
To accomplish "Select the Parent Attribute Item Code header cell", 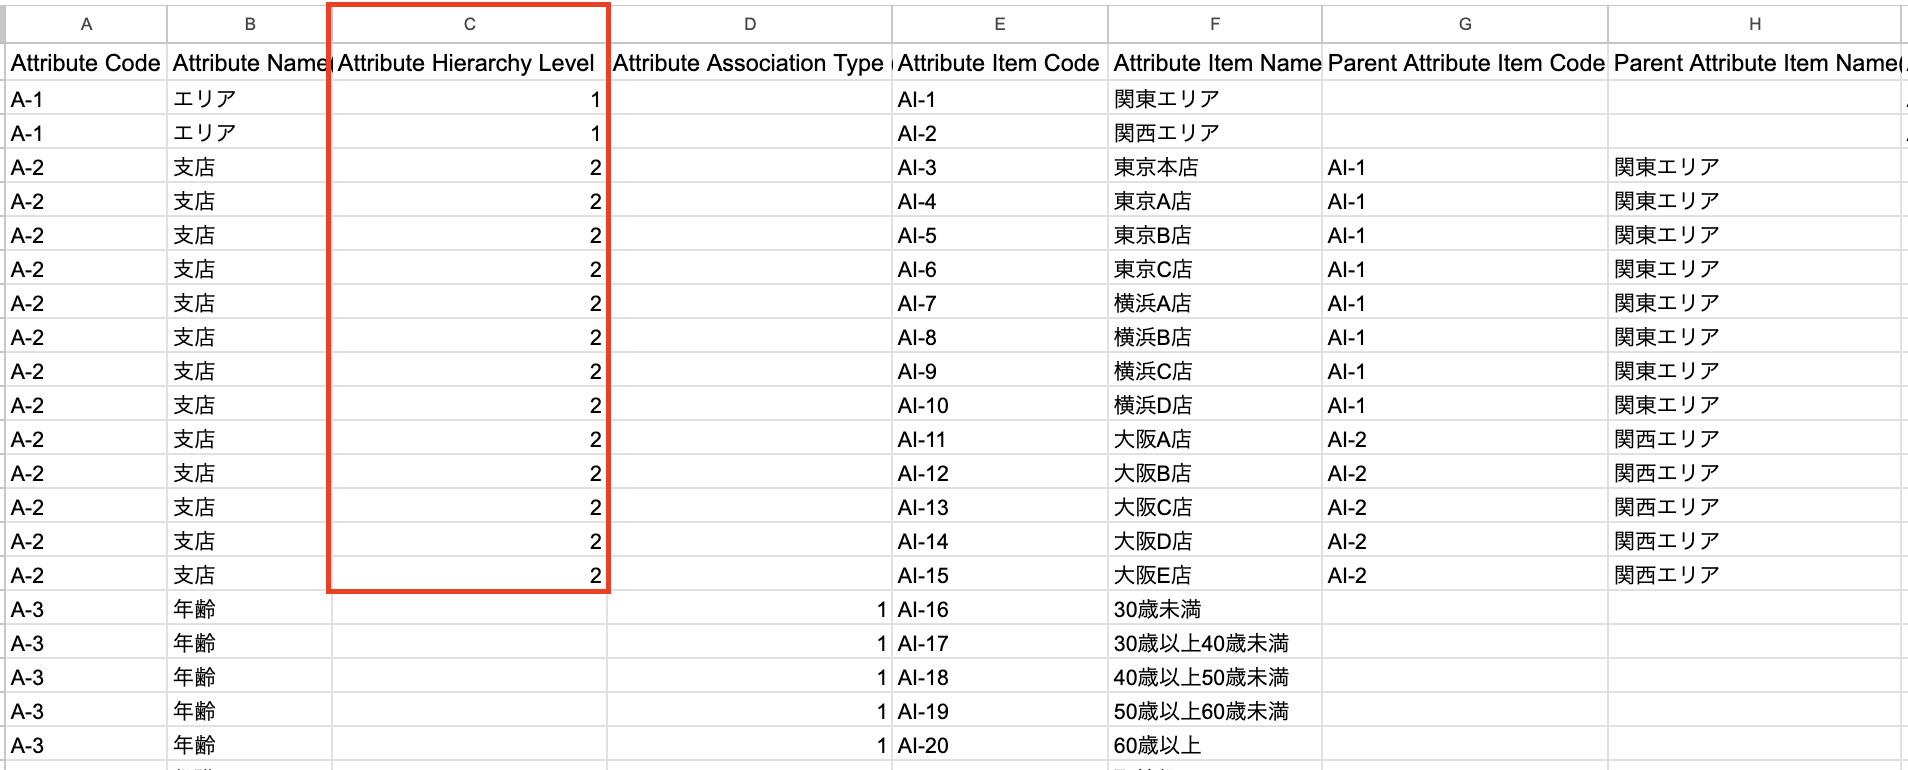I will tap(1465, 63).
